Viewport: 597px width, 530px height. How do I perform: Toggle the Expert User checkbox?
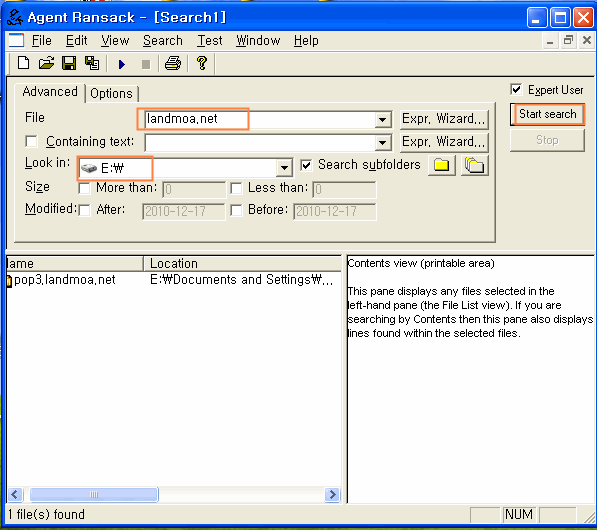pos(516,89)
